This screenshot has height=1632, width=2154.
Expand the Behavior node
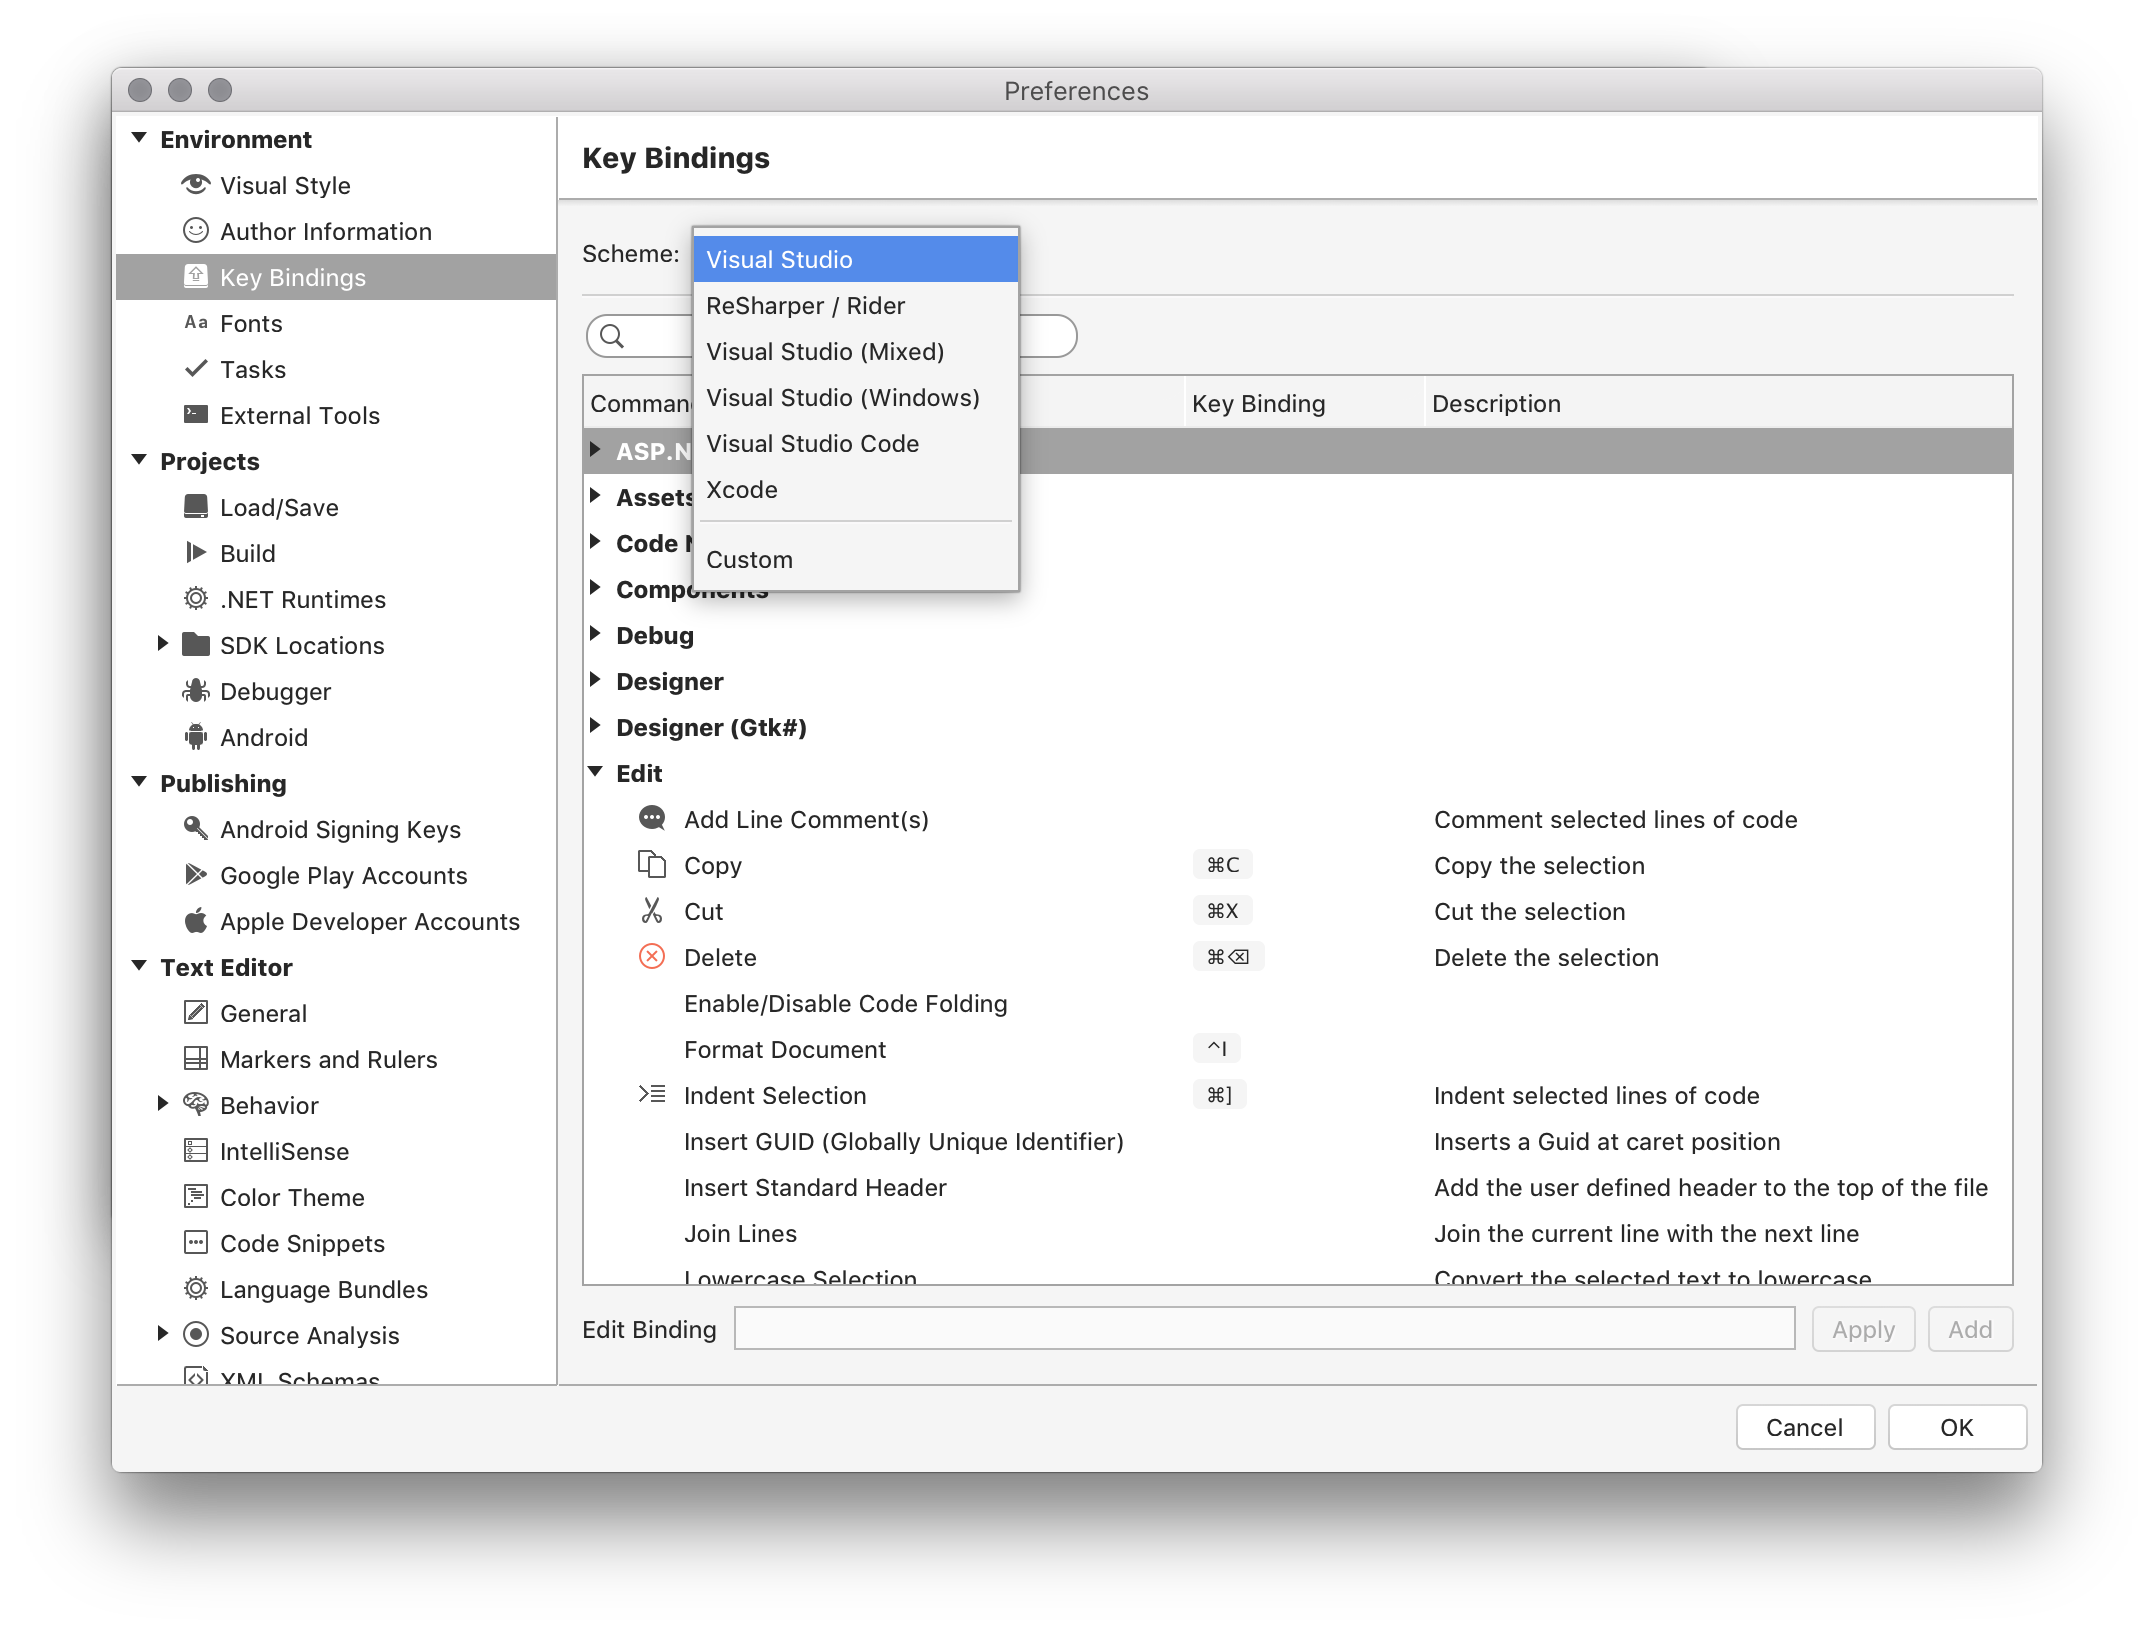162,1104
